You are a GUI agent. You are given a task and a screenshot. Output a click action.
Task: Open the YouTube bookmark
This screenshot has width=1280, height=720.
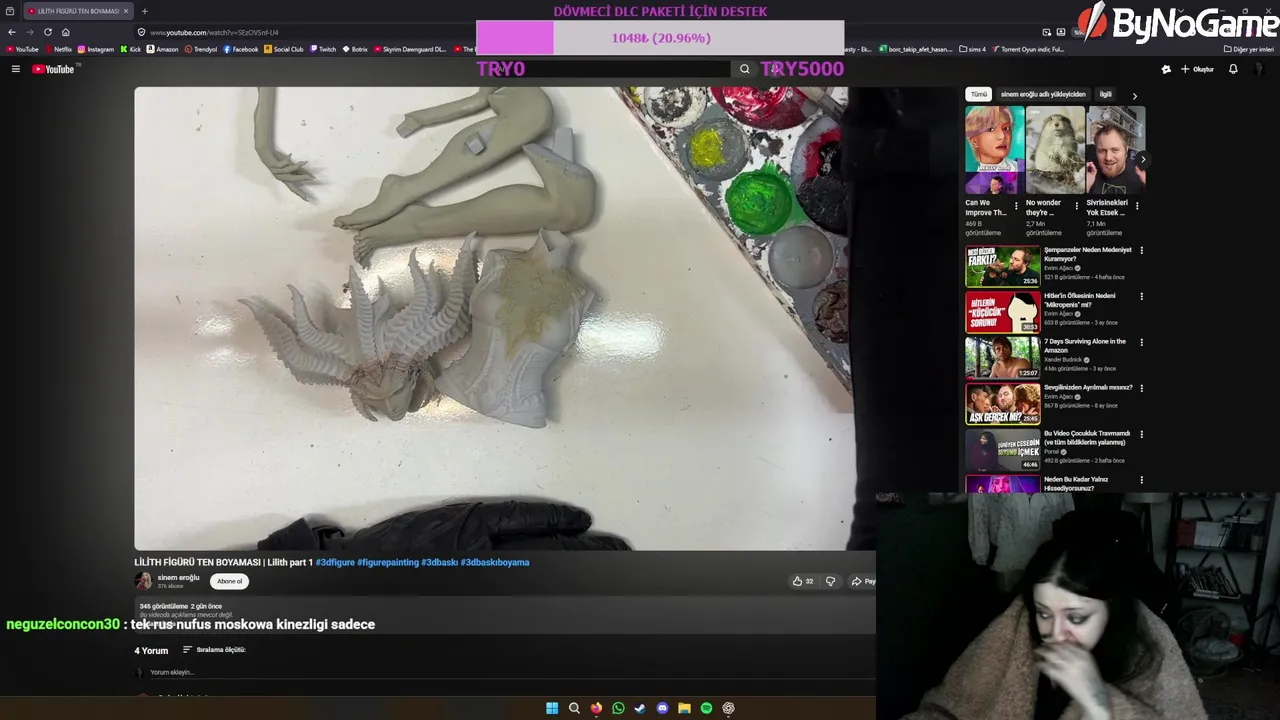tap(22, 49)
